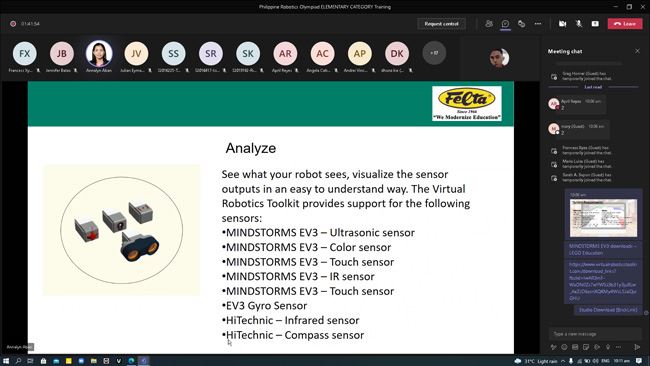The width and height of the screenshot is (650, 366).
Task: Send the chat message
Action: point(637,347)
